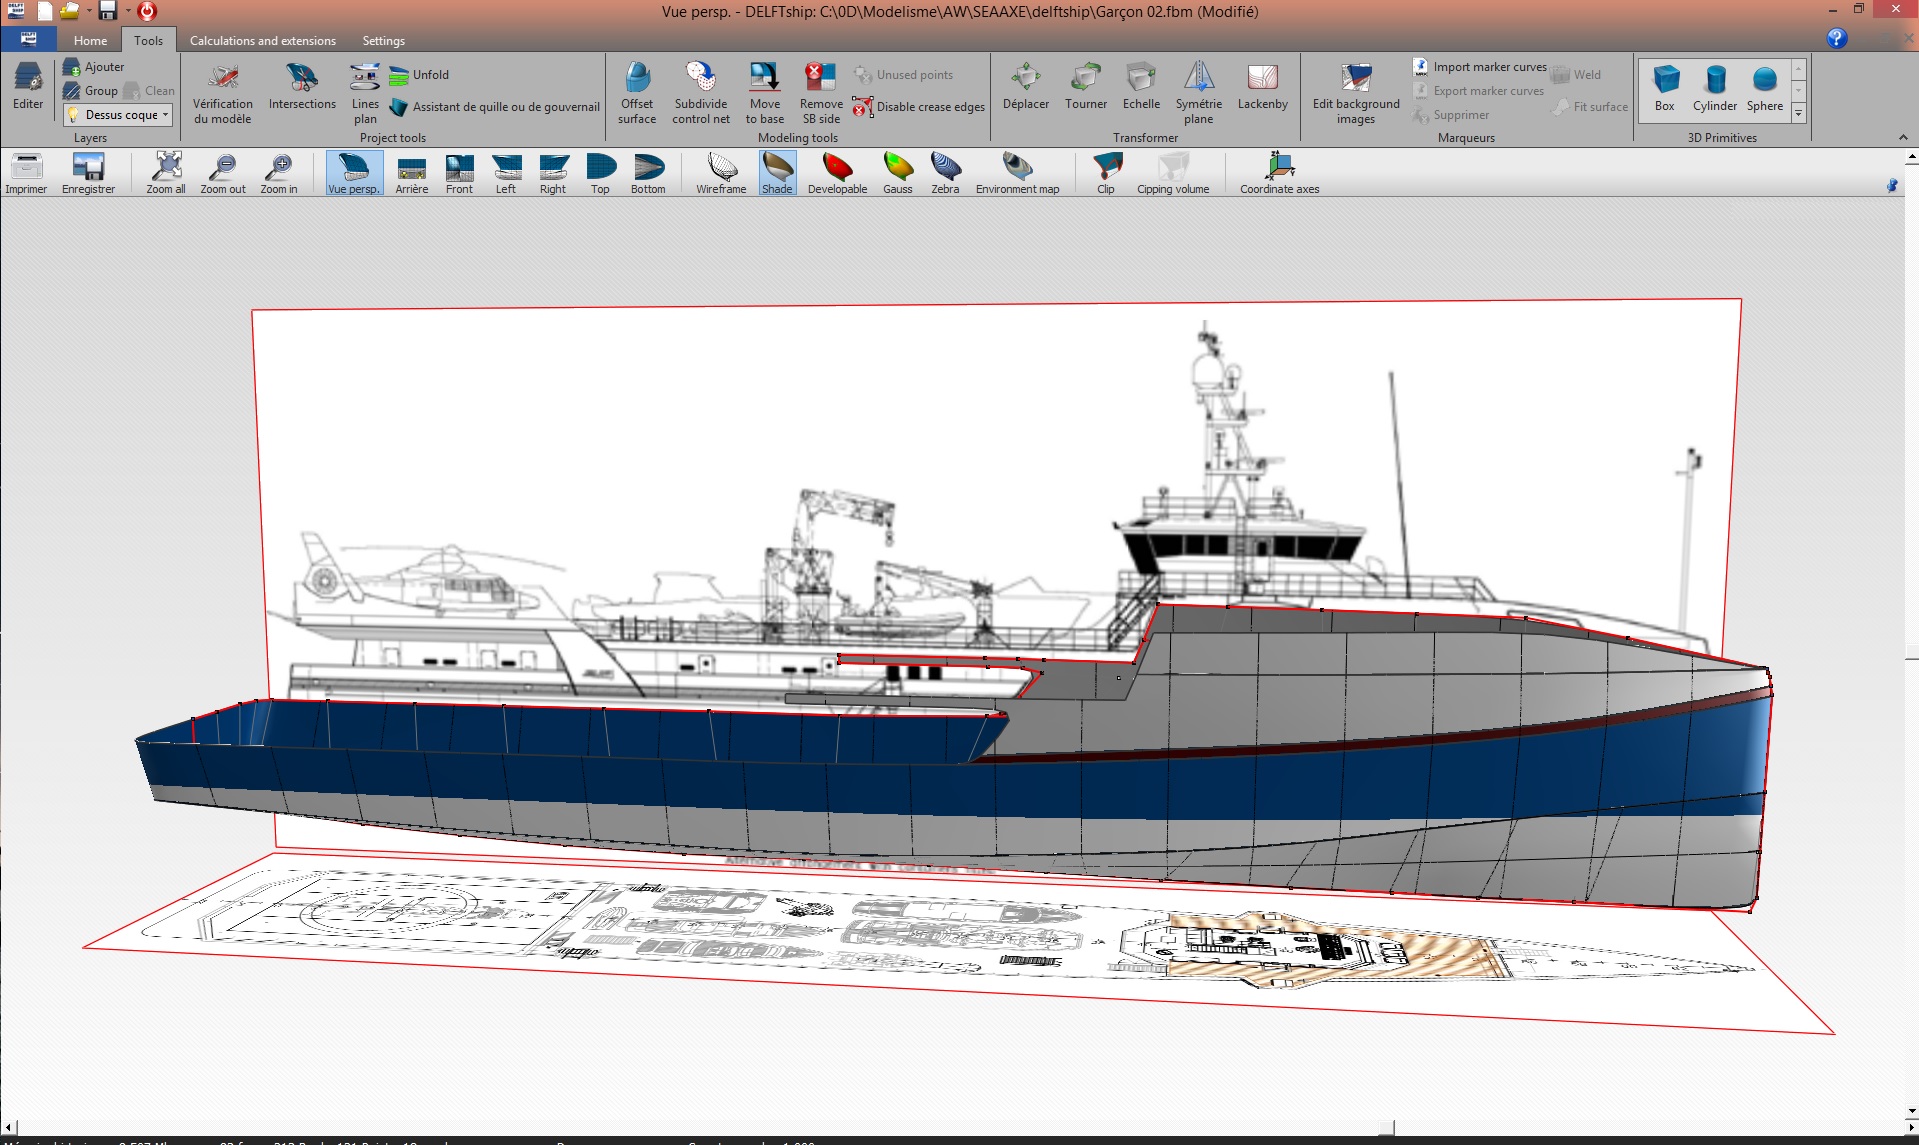Switch to the Home ribbon tab
The width and height of the screenshot is (1919, 1145).
point(90,41)
